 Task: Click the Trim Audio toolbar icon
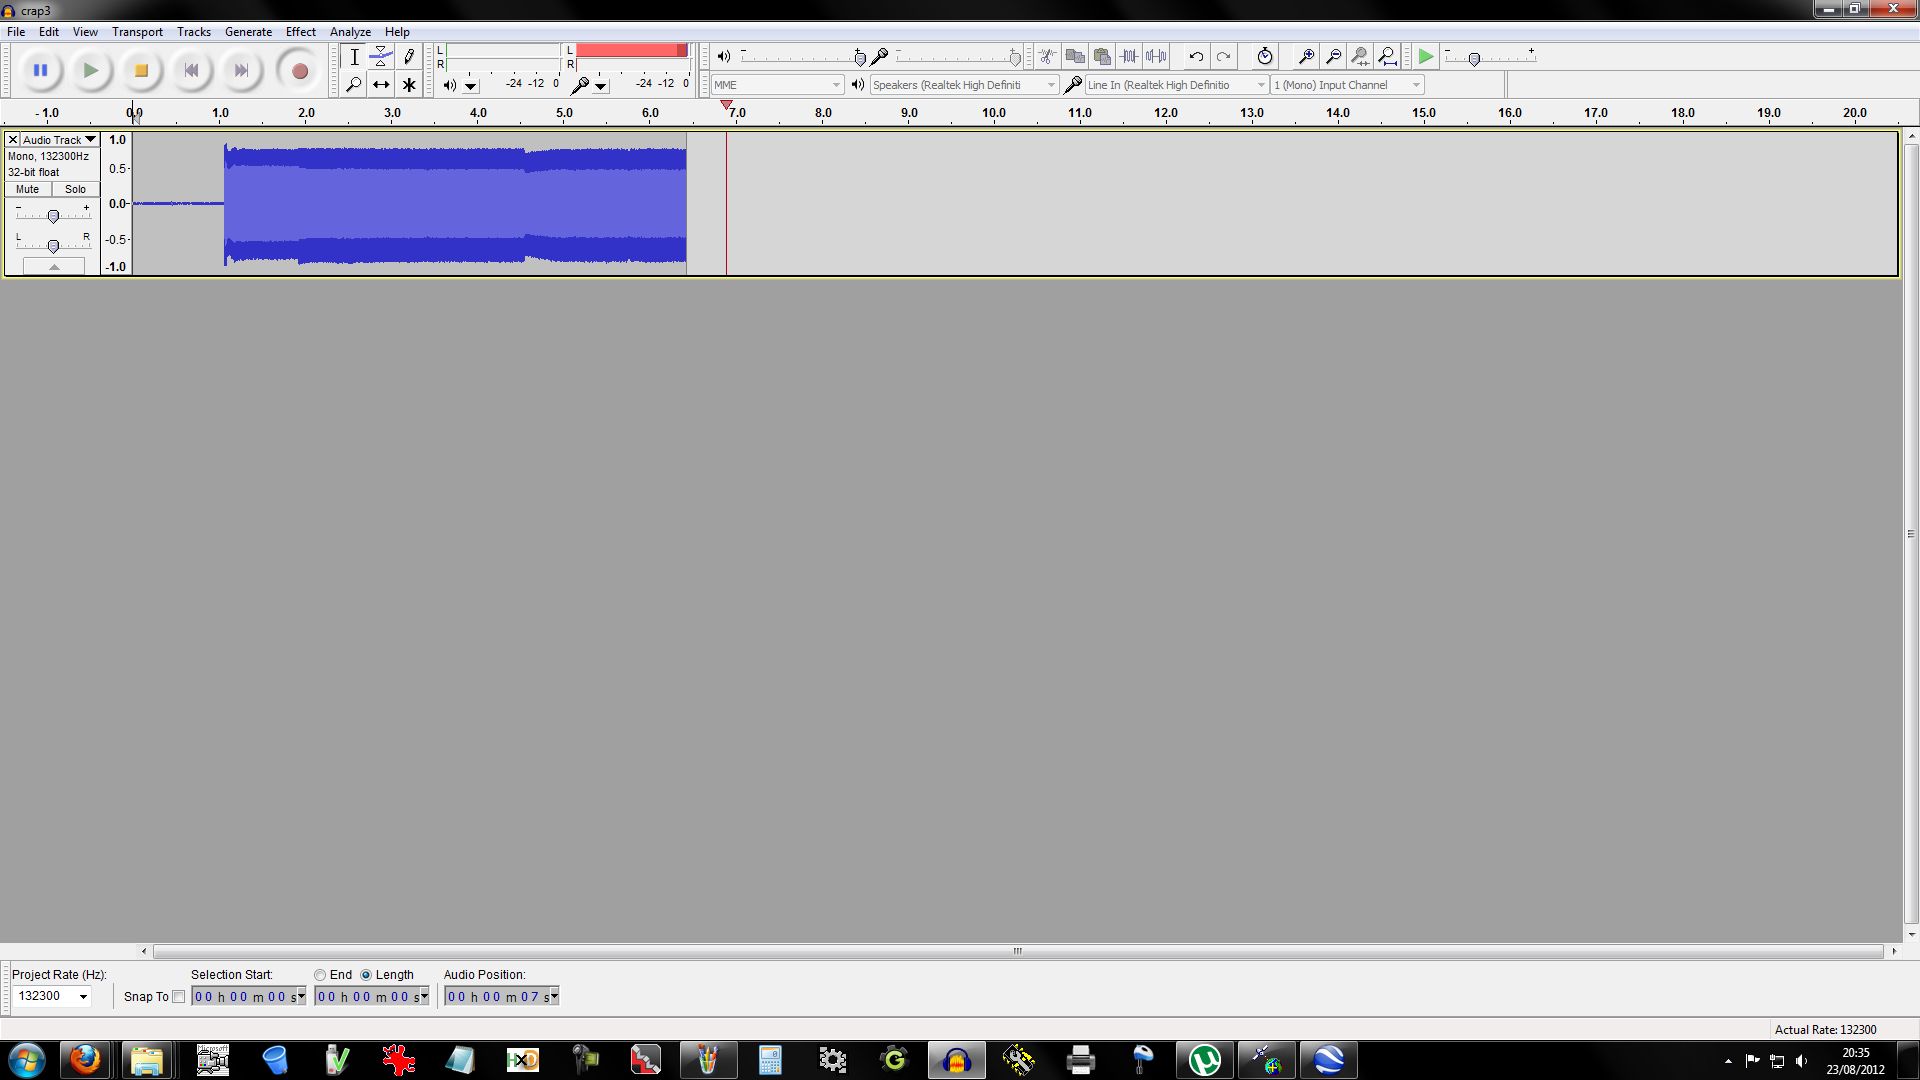pos(1131,56)
